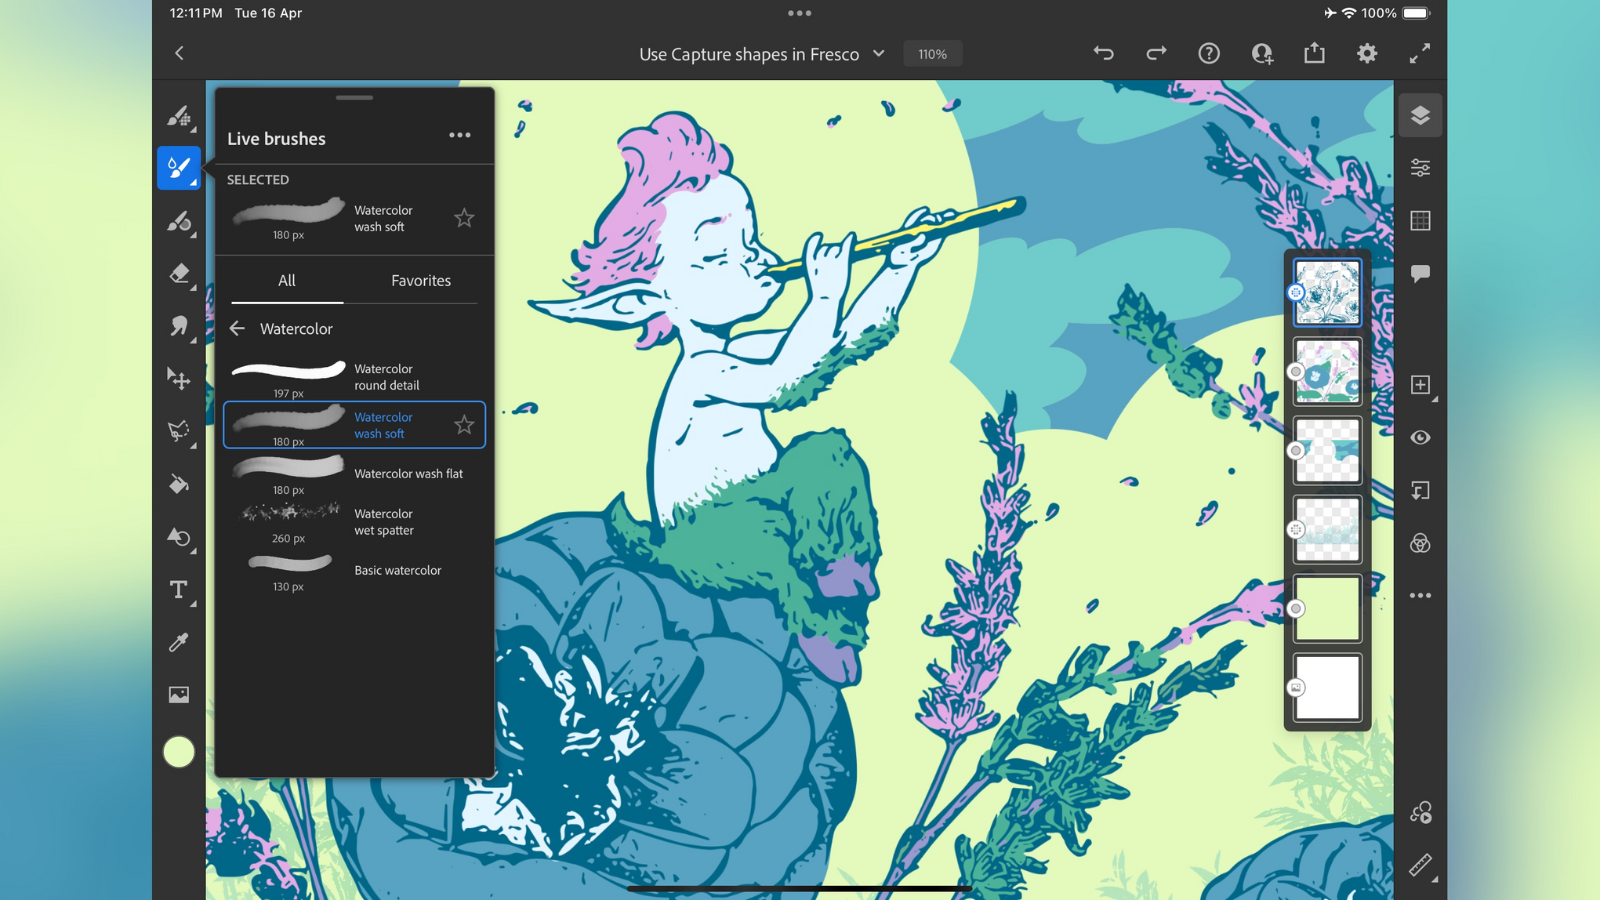Switch to the All brushes tab
The image size is (1600, 900).
287,281
